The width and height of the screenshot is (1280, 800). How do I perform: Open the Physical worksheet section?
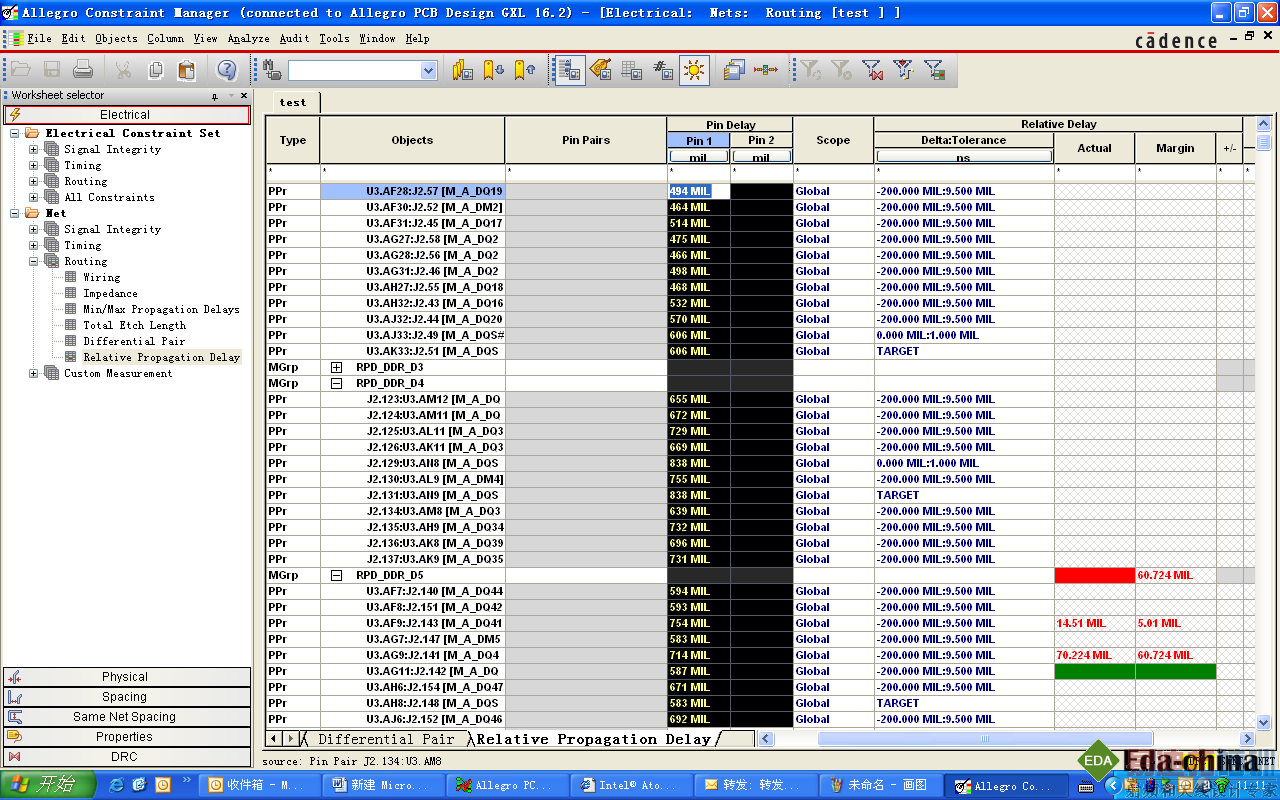[x=126, y=677]
